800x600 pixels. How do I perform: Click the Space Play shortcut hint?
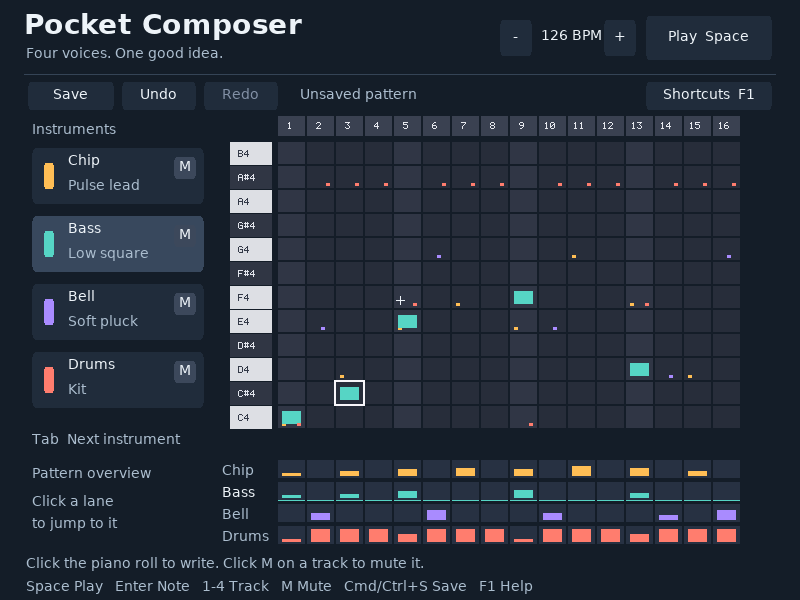coord(65,586)
